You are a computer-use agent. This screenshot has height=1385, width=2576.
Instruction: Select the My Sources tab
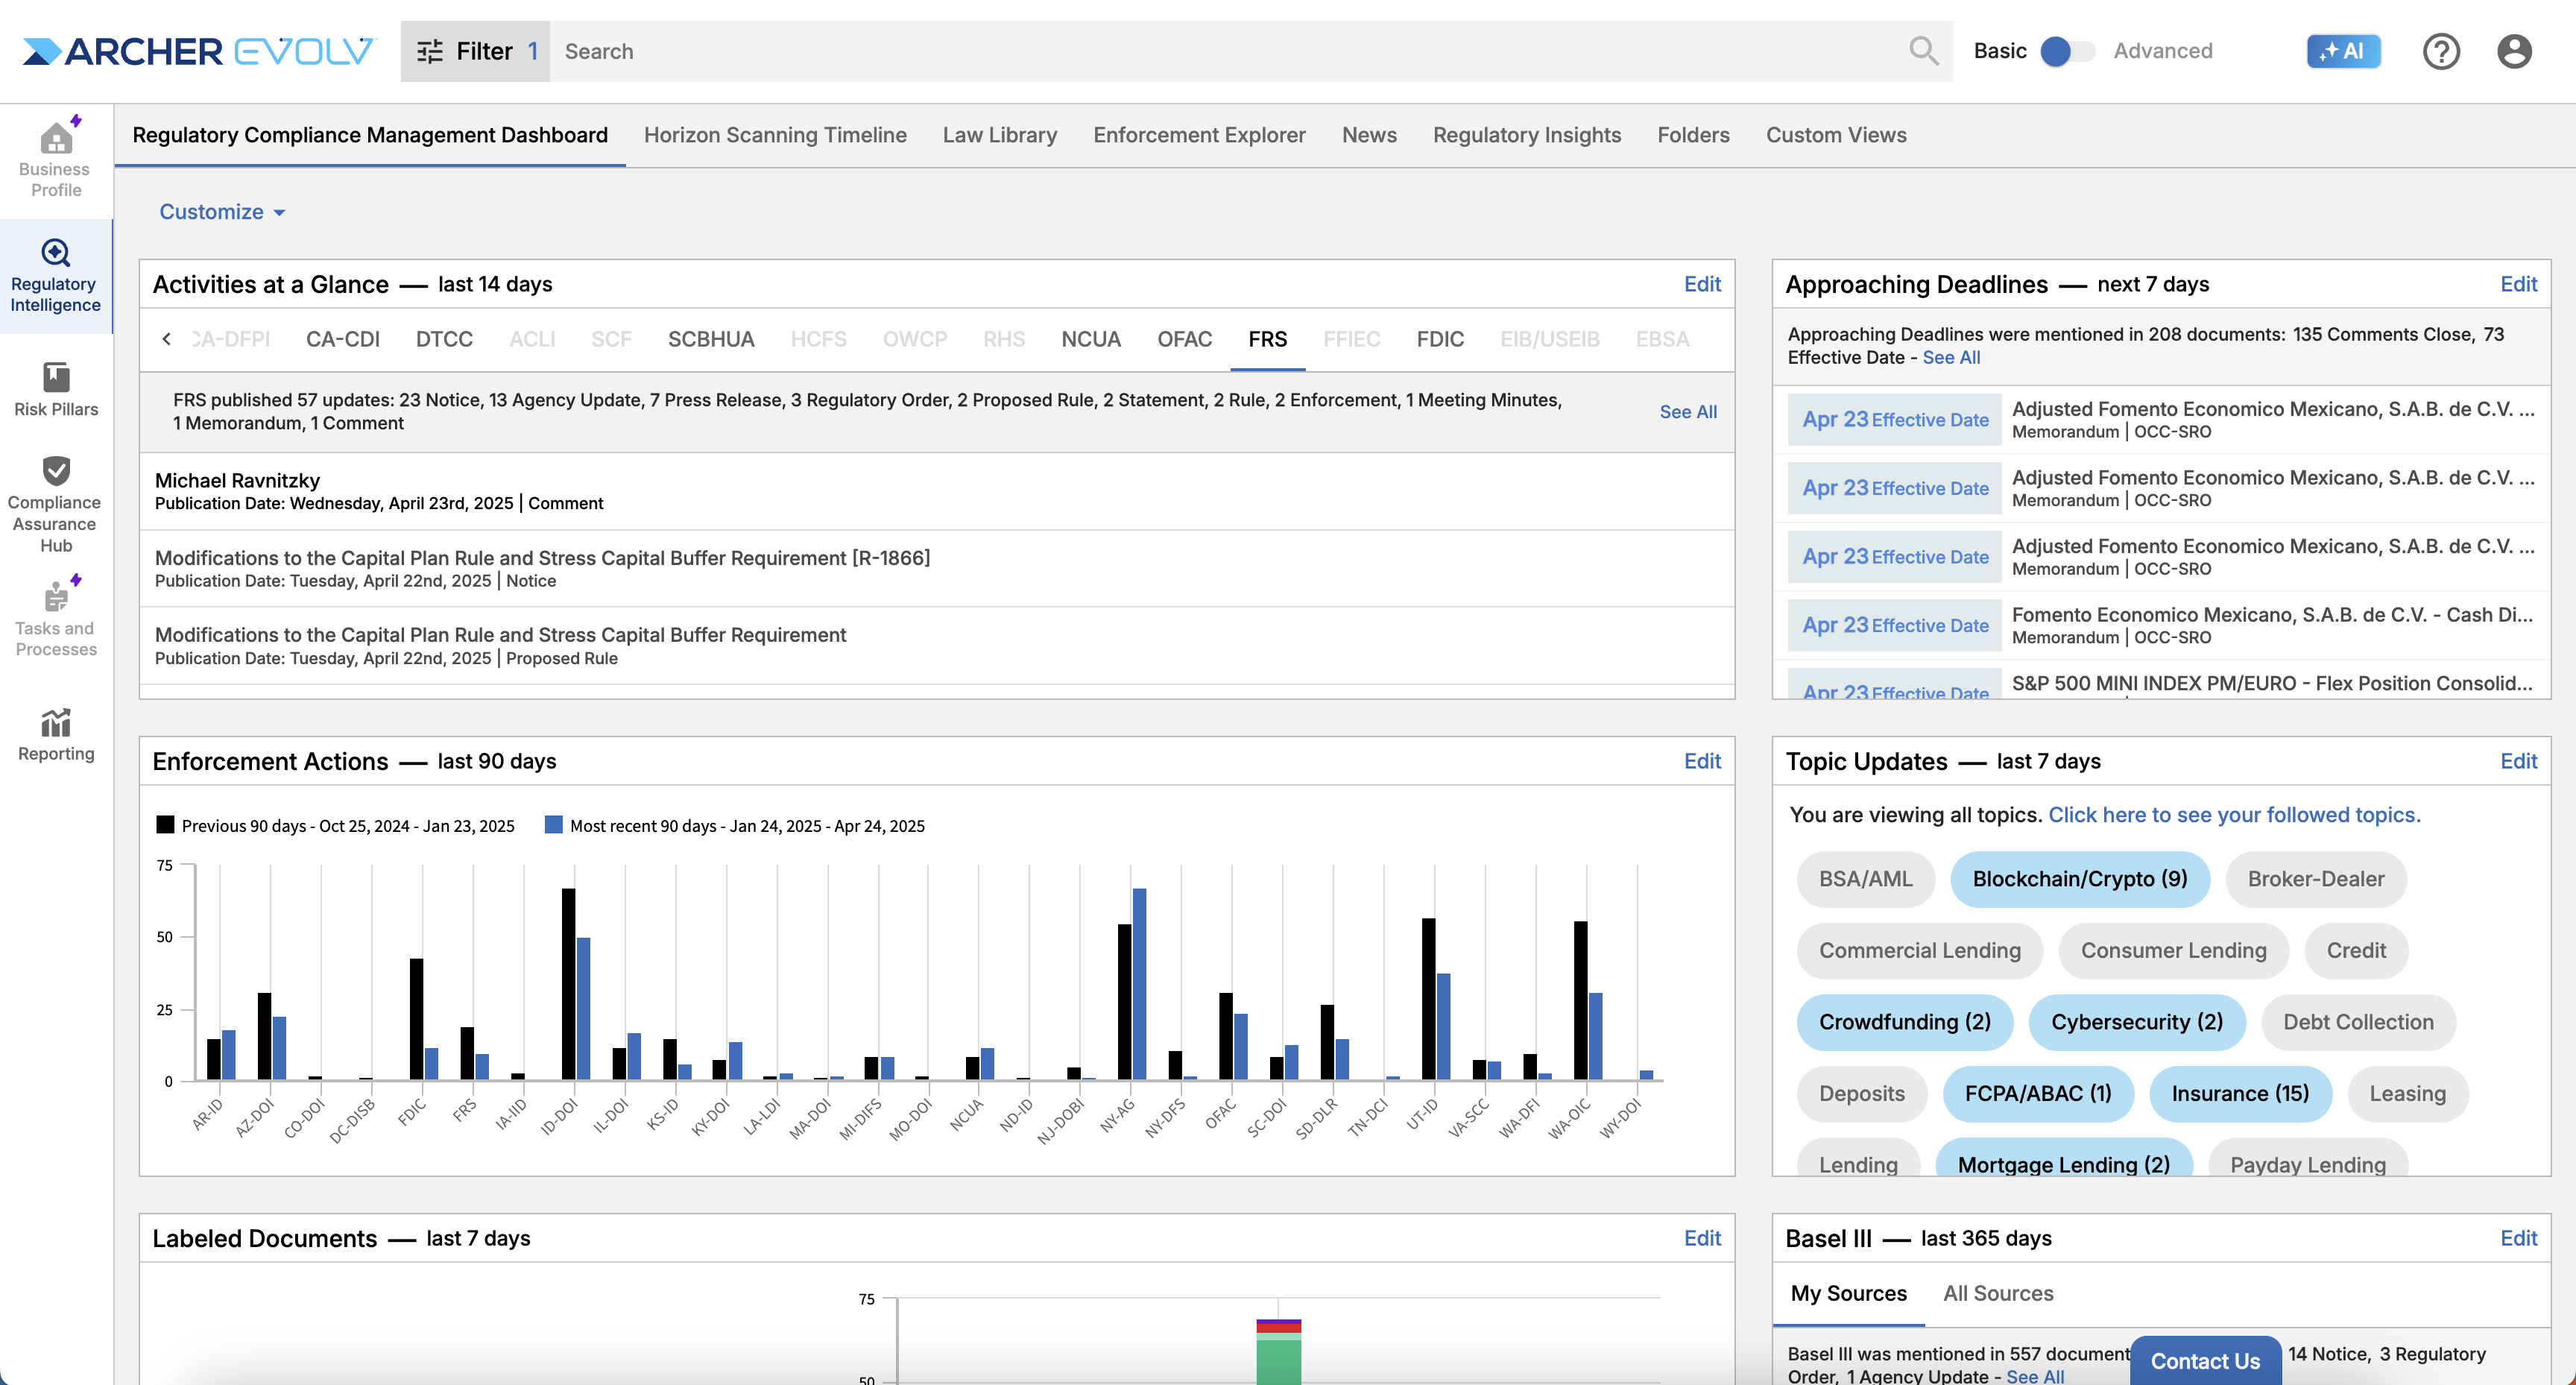(x=1848, y=1293)
